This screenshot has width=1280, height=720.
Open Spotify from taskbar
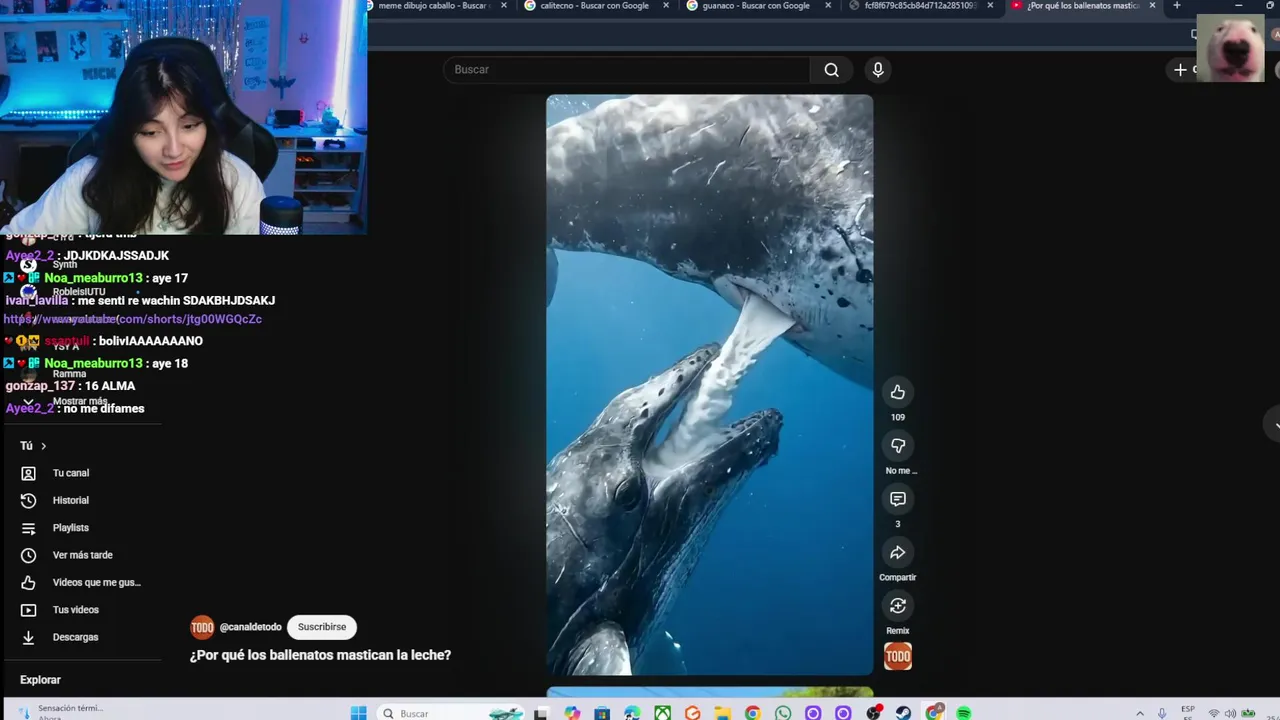pyautogui.click(x=964, y=713)
